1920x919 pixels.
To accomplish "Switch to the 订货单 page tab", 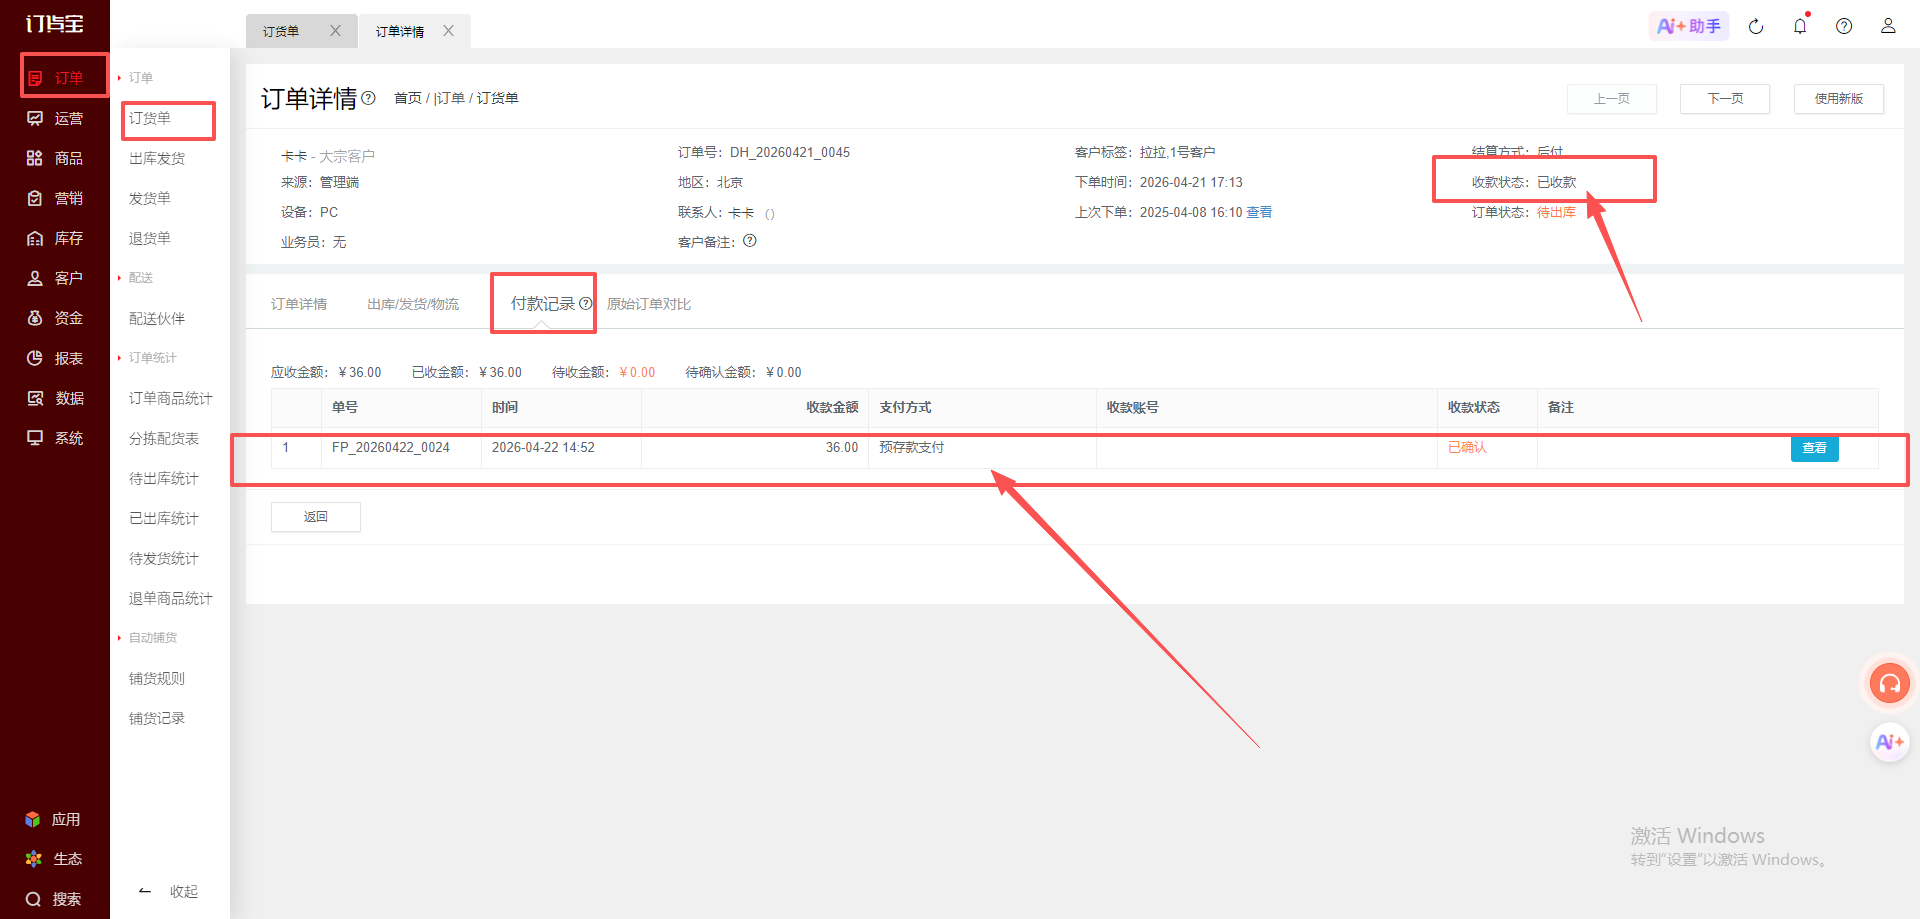I will [281, 32].
